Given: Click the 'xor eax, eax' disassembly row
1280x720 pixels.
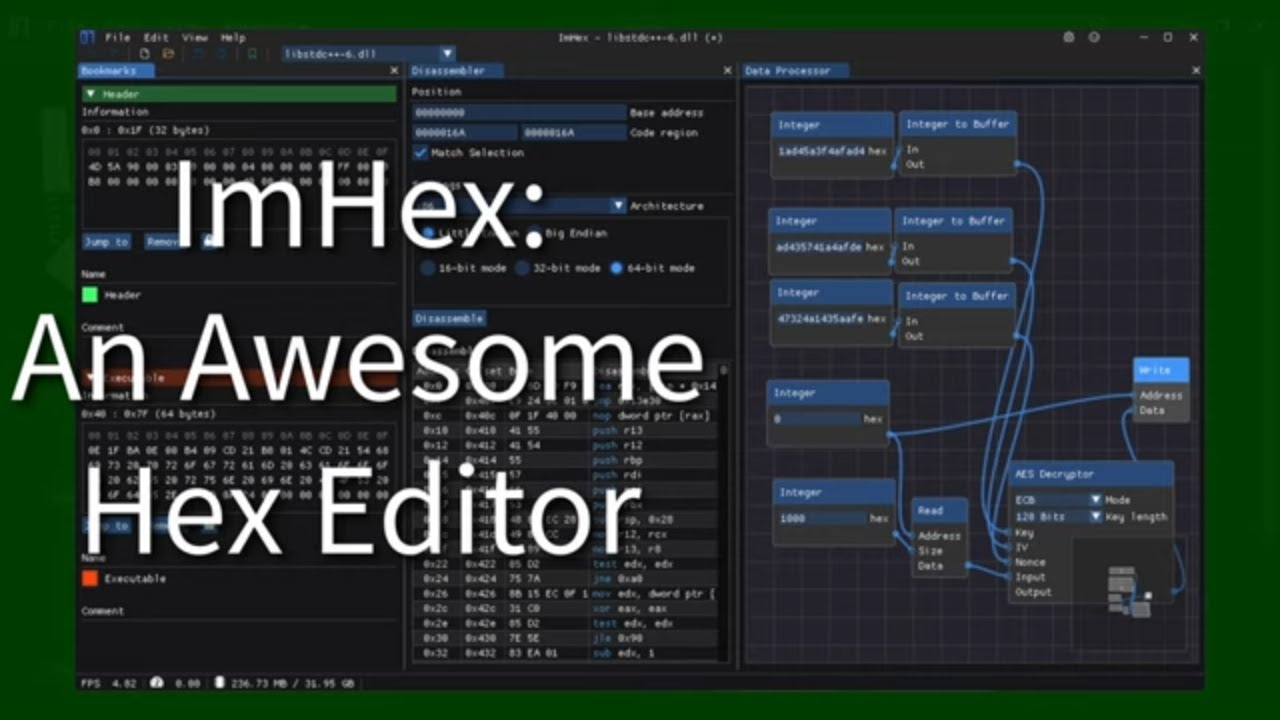Looking at the screenshot, I should pyautogui.click(x=566, y=608).
